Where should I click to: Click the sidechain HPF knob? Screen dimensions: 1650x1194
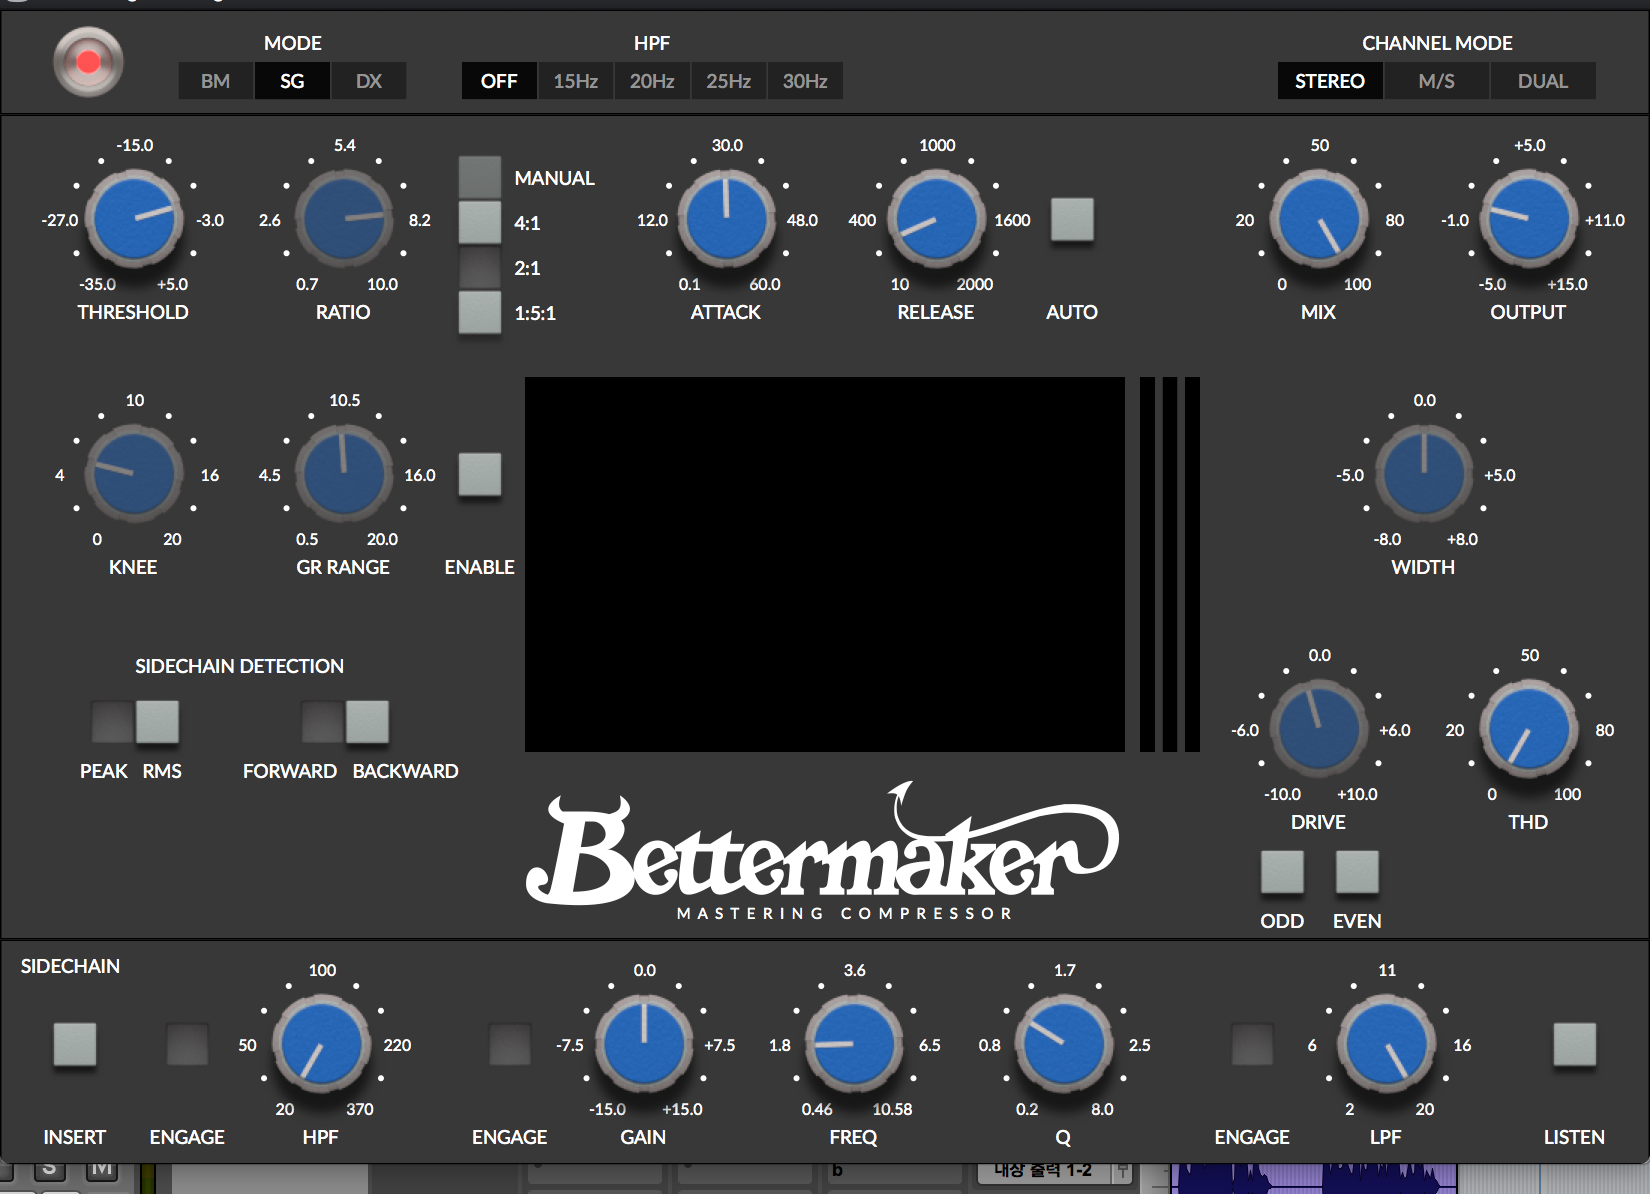322,1044
